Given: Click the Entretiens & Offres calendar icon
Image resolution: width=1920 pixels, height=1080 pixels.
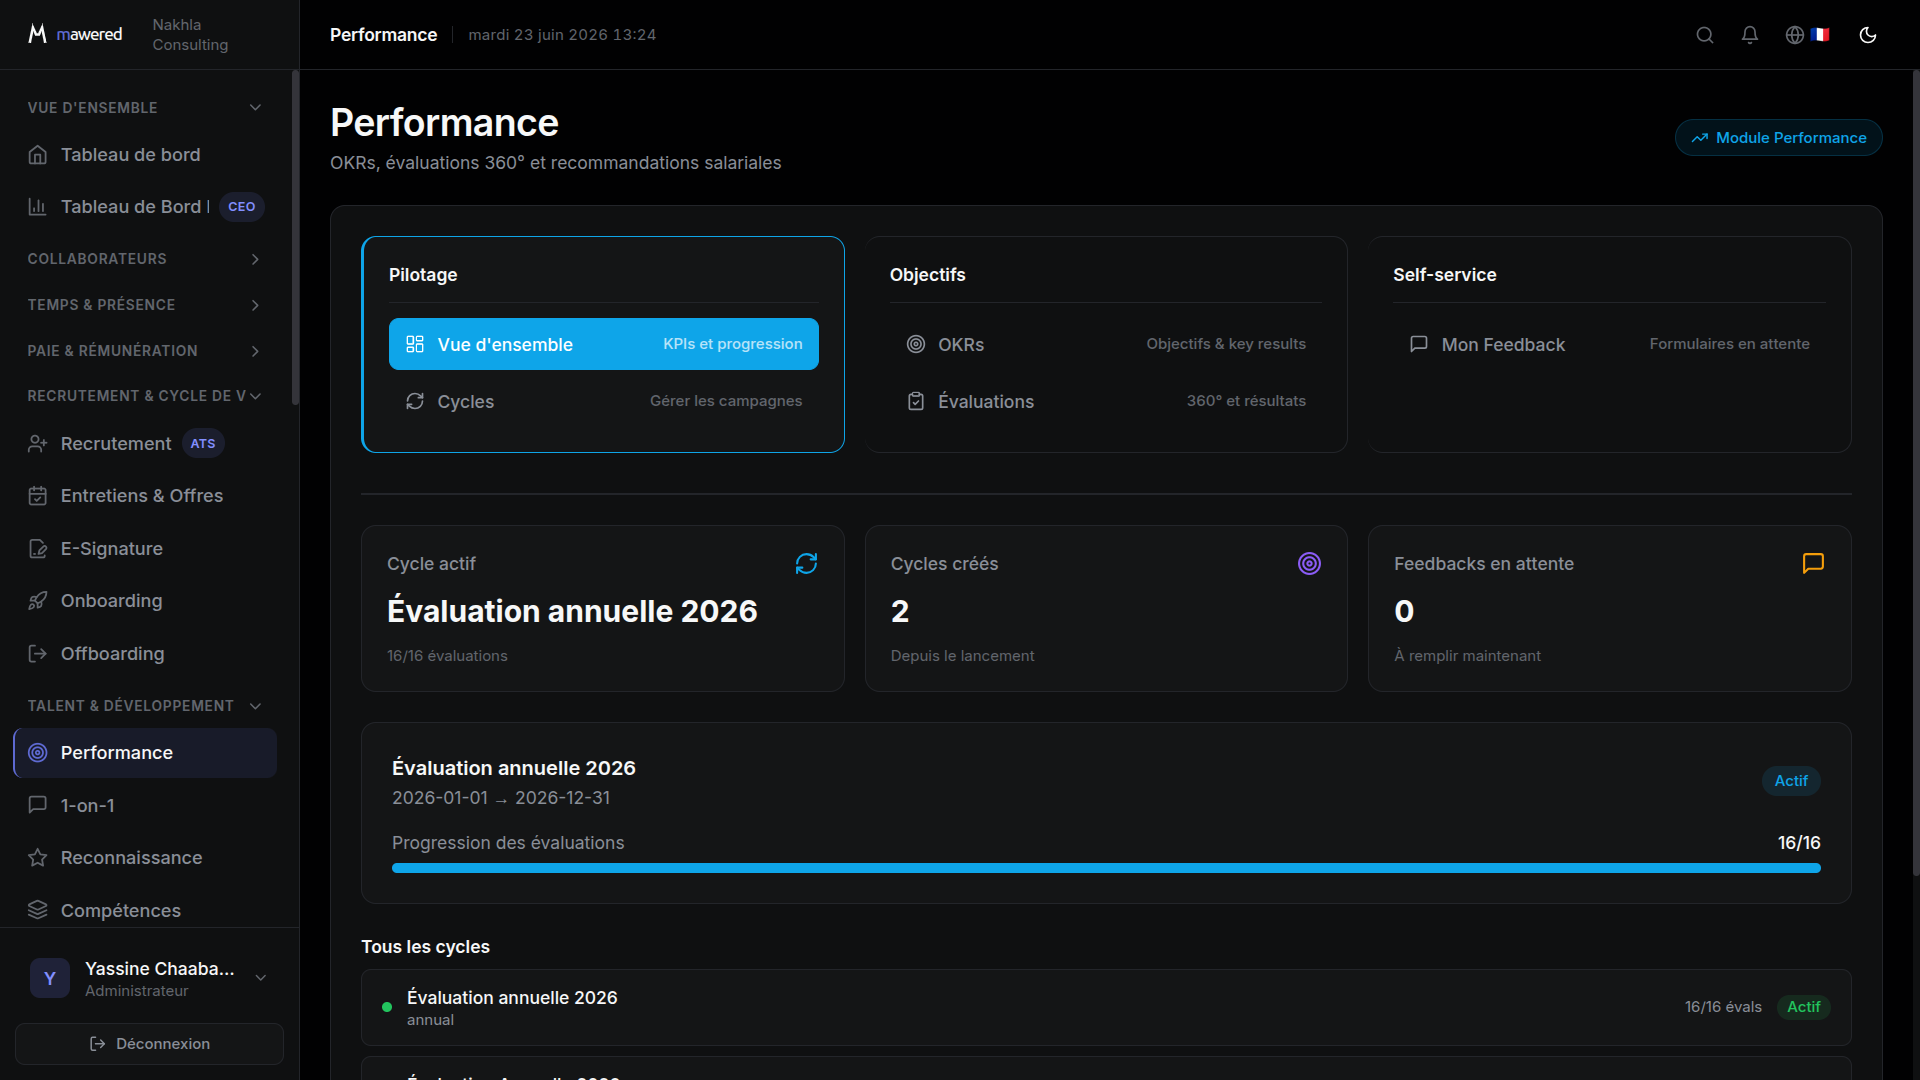Looking at the screenshot, I should pos(38,496).
